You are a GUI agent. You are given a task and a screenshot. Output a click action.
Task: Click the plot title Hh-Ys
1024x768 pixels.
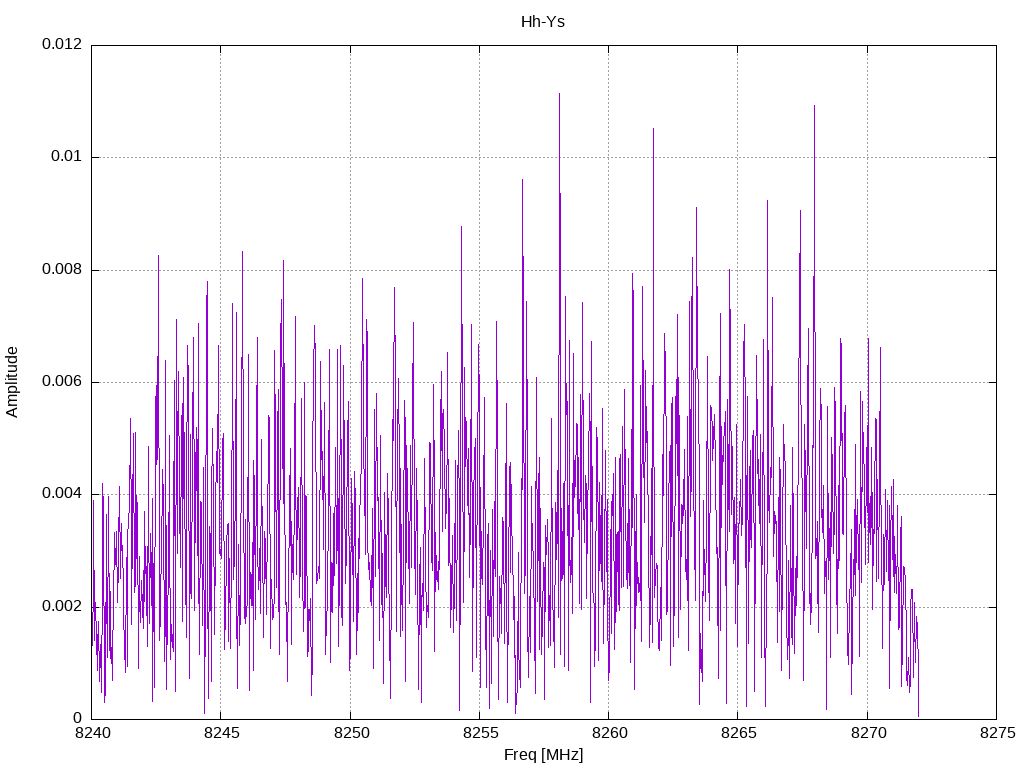[543, 22]
